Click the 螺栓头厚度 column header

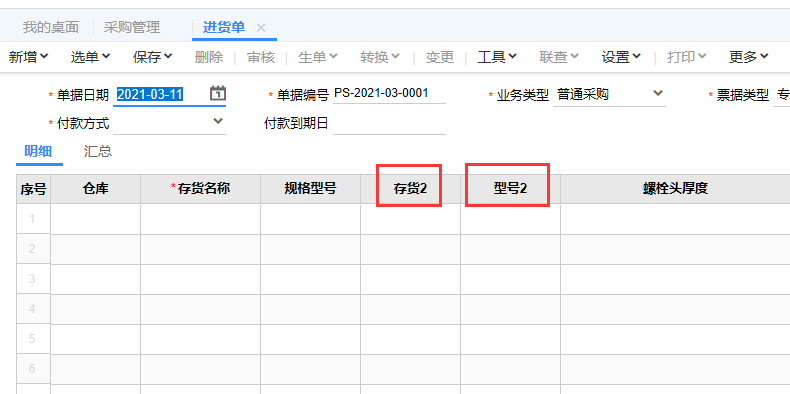click(x=676, y=189)
